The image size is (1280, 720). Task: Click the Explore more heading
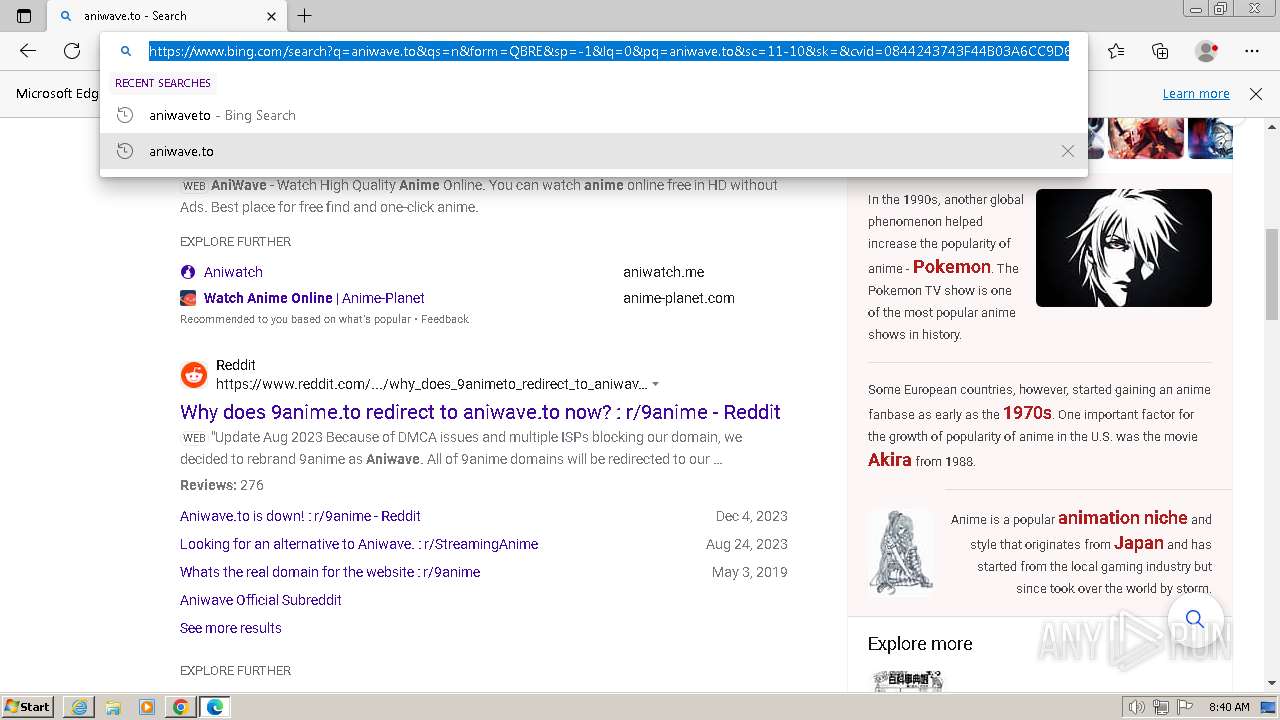pos(920,644)
